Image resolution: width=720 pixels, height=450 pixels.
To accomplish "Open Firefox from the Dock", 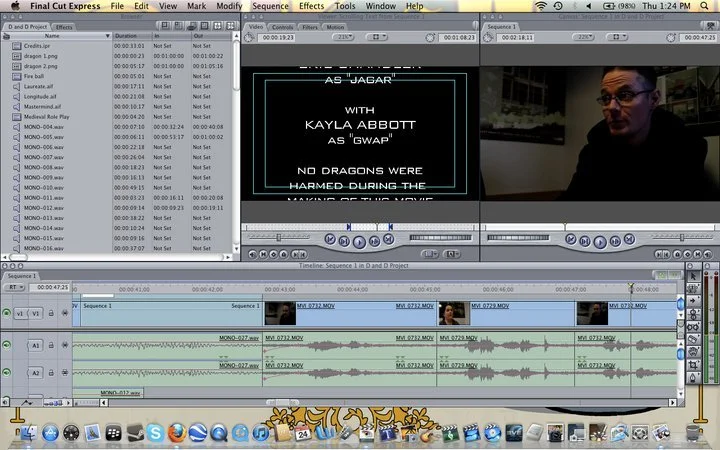I will click(177, 433).
